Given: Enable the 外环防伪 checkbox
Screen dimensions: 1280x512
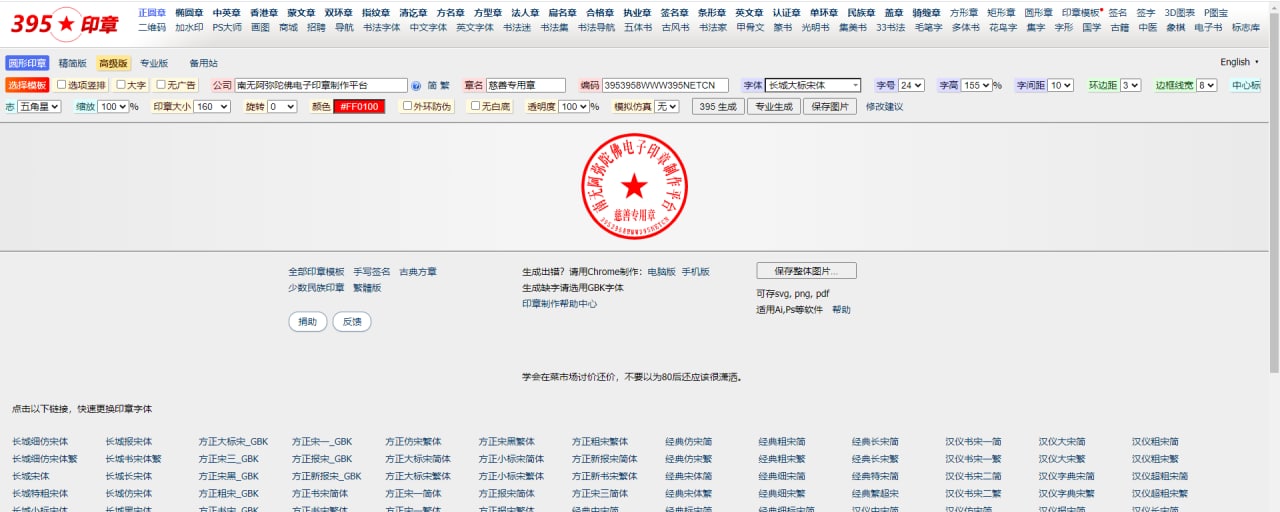Looking at the screenshot, I should [x=407, y=106].
